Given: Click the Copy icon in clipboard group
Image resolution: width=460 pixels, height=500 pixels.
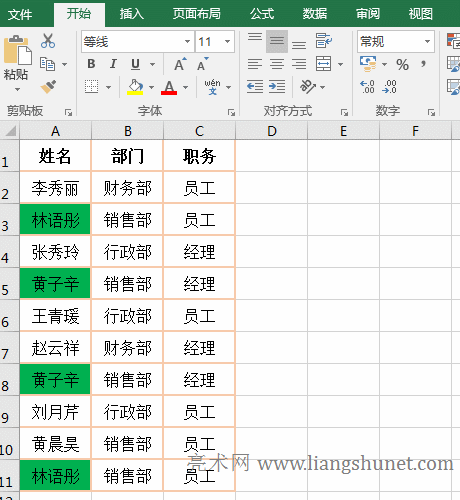Looking at the screenshot, I should (47, 64).
